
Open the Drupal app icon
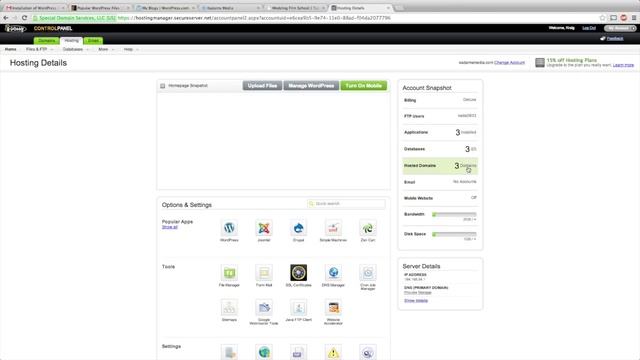coord(298,228)
